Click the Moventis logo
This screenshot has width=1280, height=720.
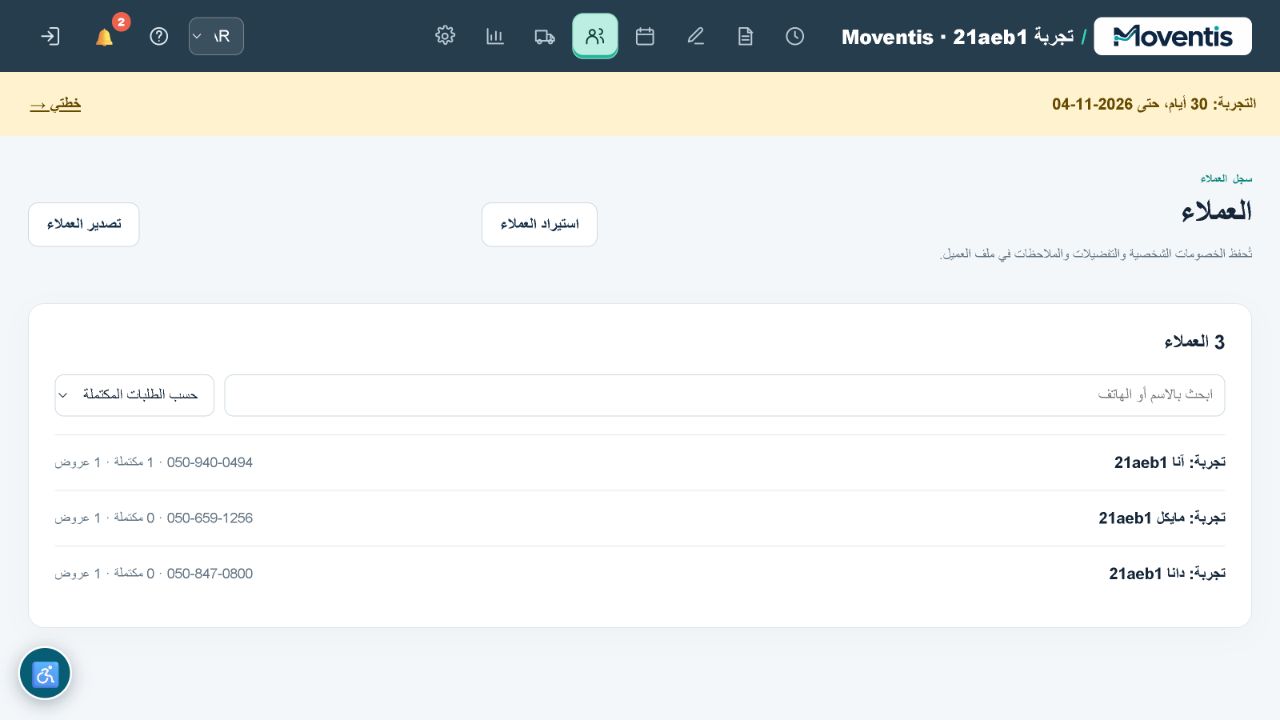(x=1173, y=36)
